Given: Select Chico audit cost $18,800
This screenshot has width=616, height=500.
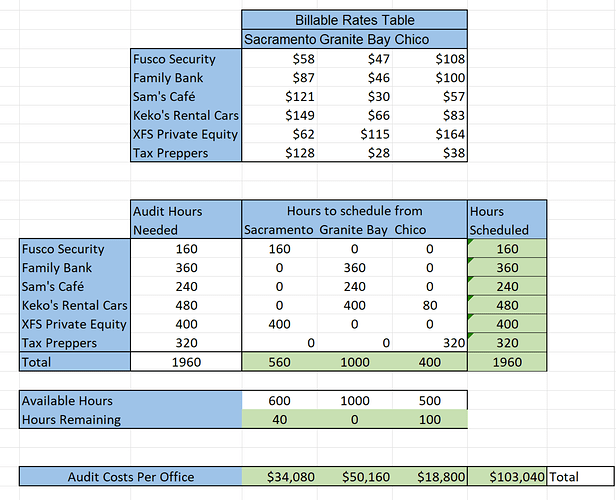Looking at the screenshot, I should (x=430, y=476).
